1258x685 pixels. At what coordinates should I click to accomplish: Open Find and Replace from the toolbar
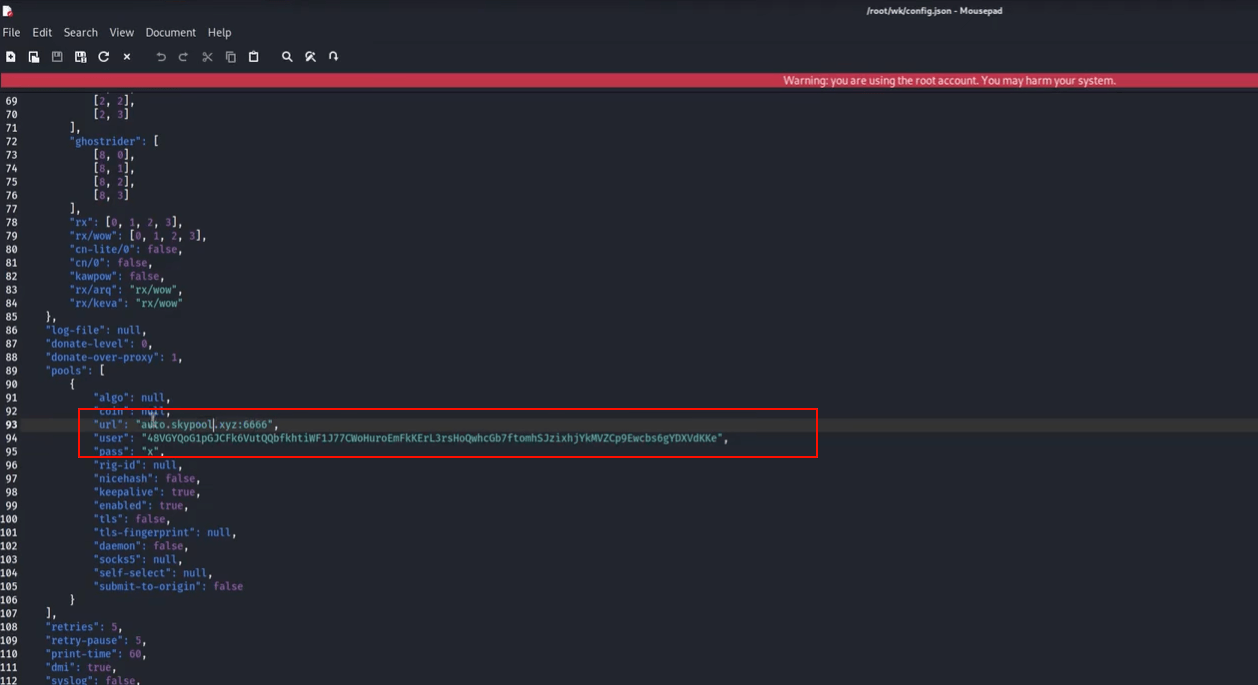pos(310,57)
